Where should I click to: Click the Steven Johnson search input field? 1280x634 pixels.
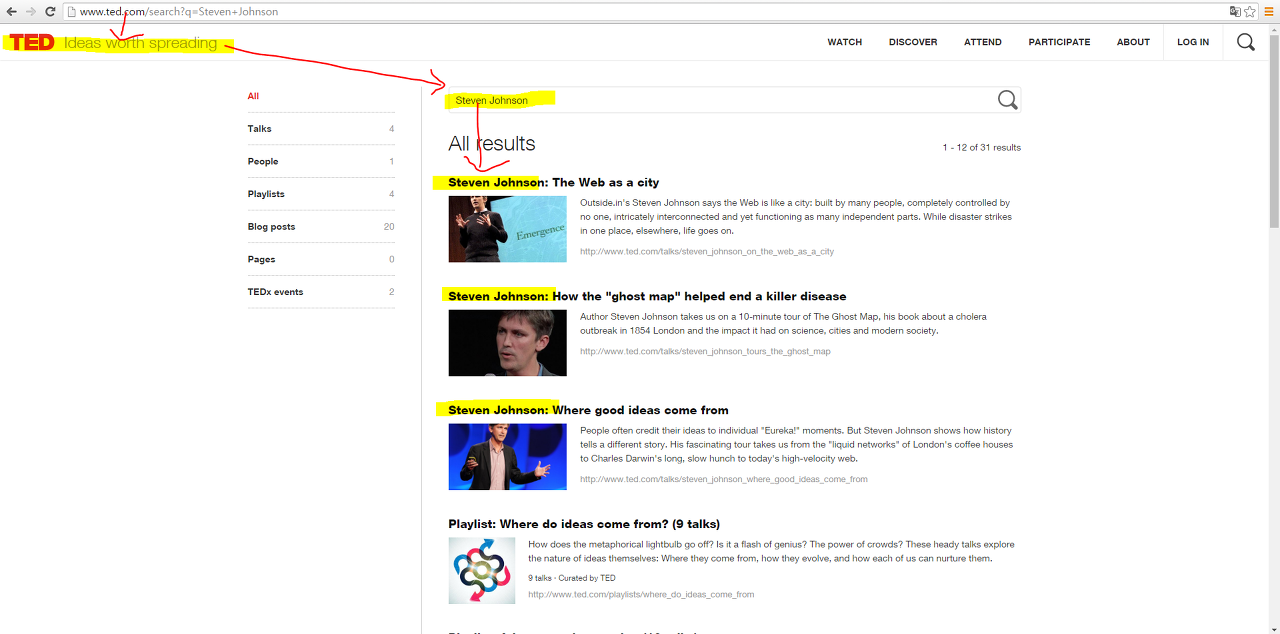(x=720, y=100)
